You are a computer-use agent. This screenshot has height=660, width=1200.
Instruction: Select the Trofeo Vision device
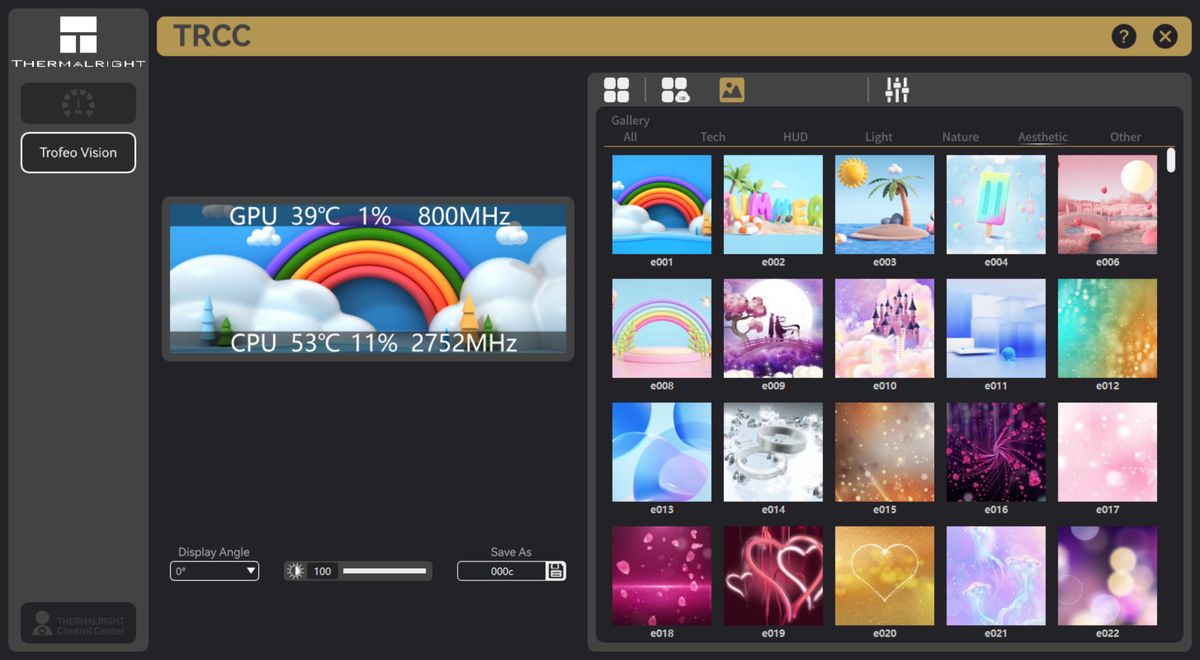coord(78,153)
